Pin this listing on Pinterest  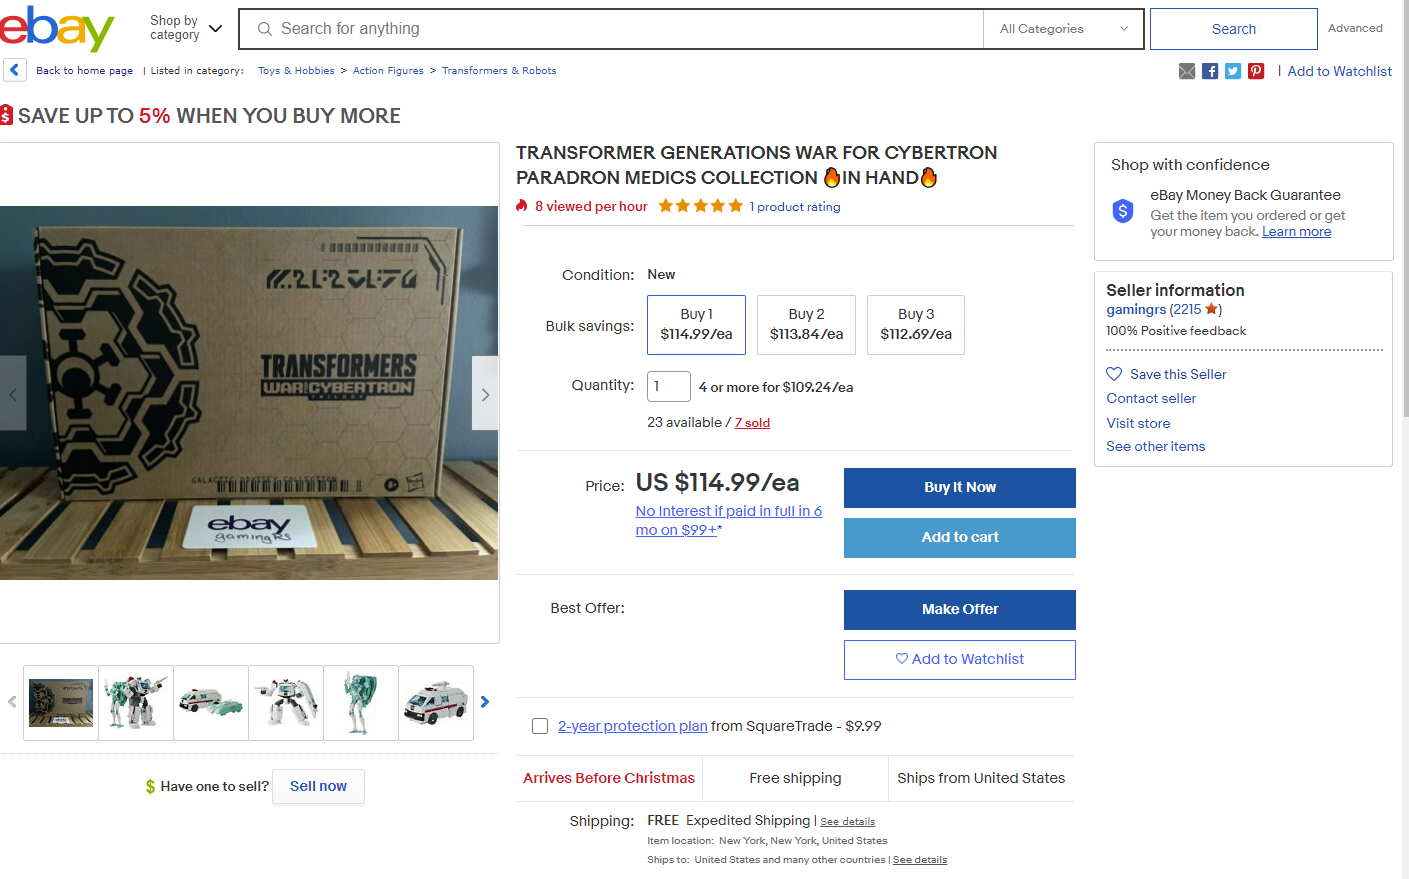click(x=1256, y=71)
